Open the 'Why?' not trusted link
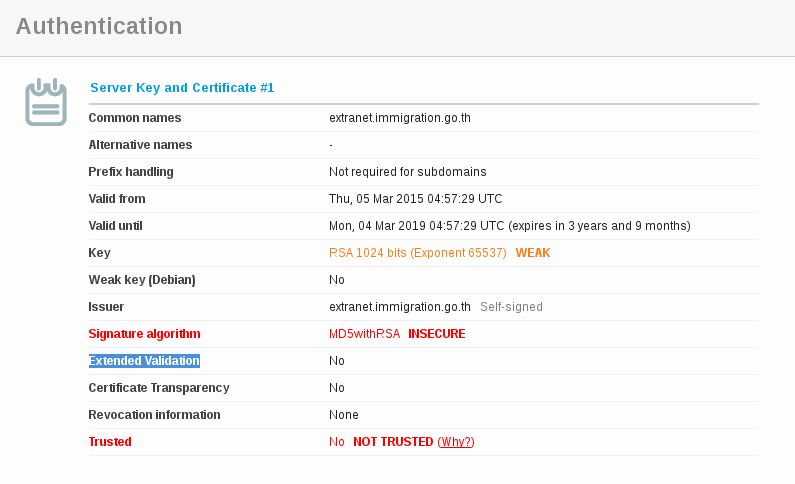 pyautogui.click(x=456, y=442)
